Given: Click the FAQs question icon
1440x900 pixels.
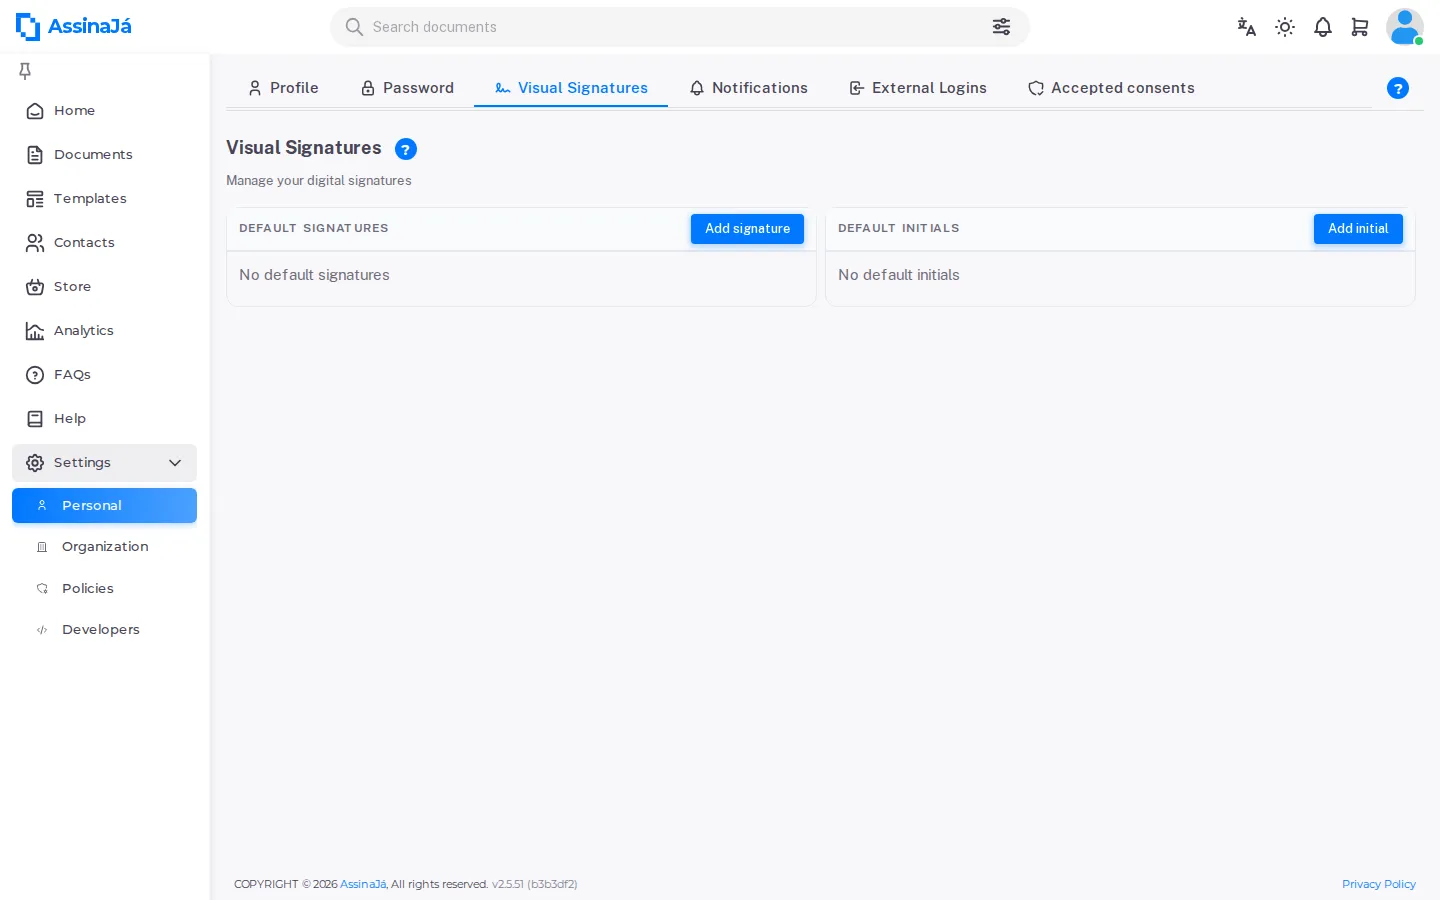Looking at the screenshot, I should coord(35,375).
